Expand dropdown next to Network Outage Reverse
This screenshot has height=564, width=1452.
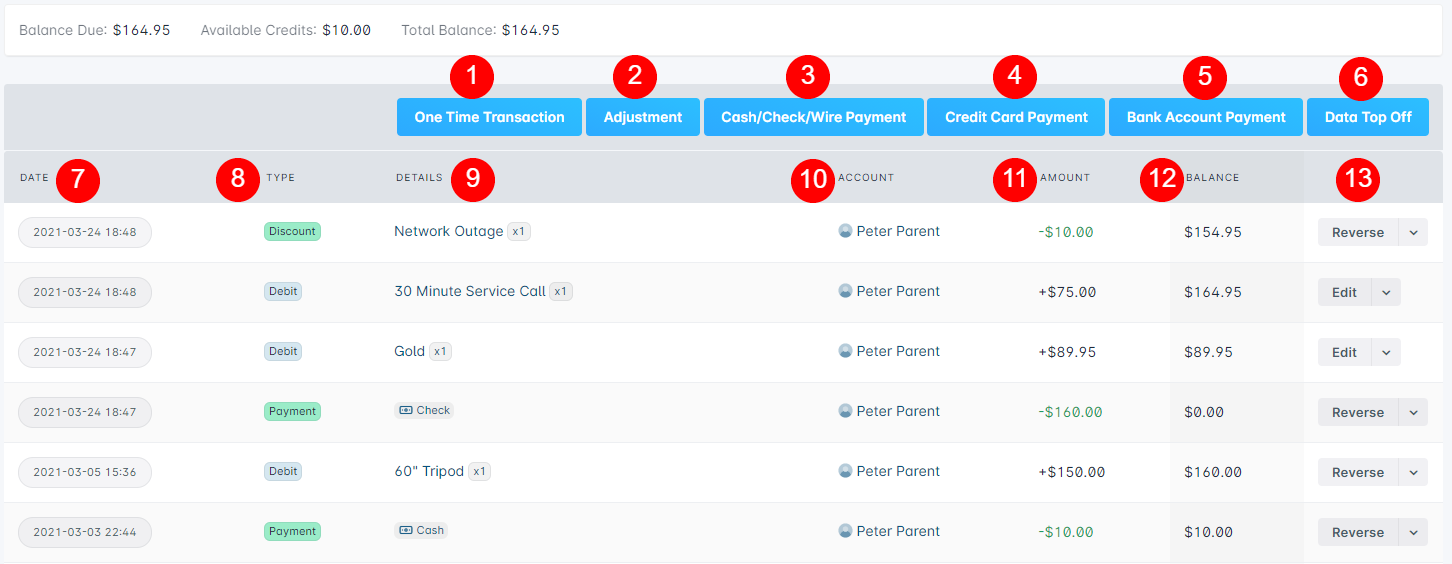[x=1413, y=232]
